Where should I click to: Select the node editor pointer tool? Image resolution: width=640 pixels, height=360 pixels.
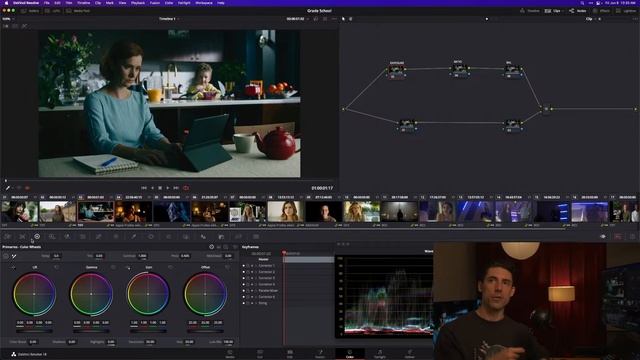(x=343, y=19)
